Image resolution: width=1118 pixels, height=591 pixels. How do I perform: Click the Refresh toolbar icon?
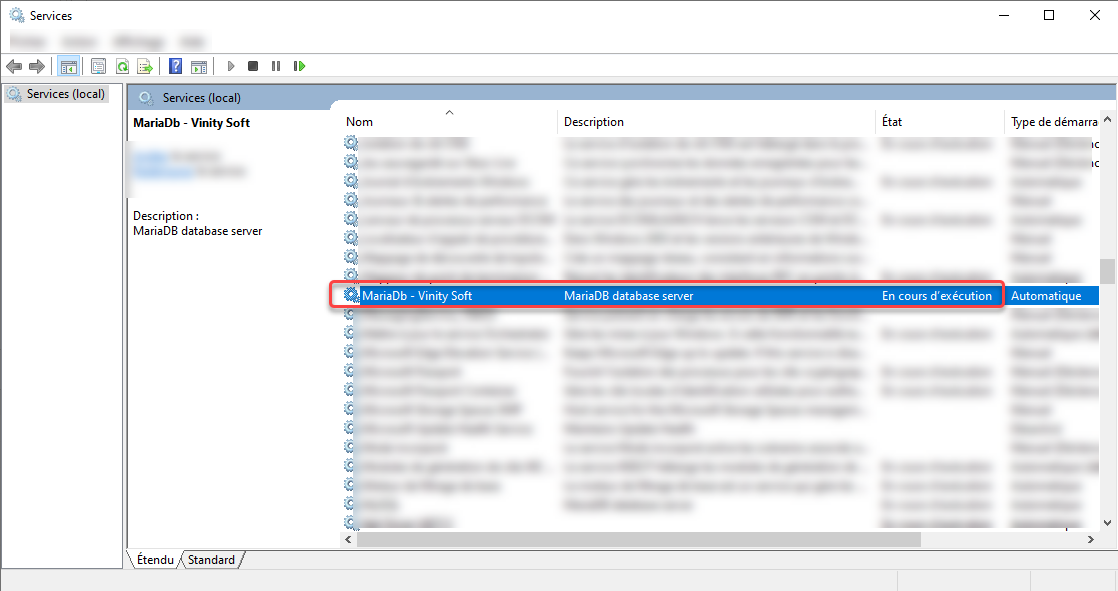pyautogui.click(x=121, y=66)
